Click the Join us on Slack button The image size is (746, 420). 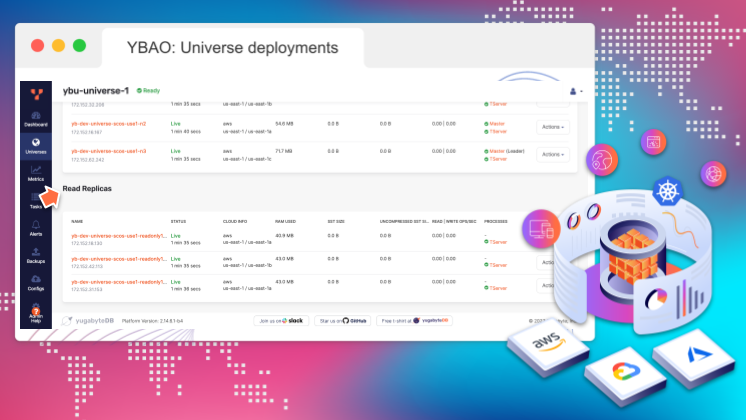coord(281,321)
